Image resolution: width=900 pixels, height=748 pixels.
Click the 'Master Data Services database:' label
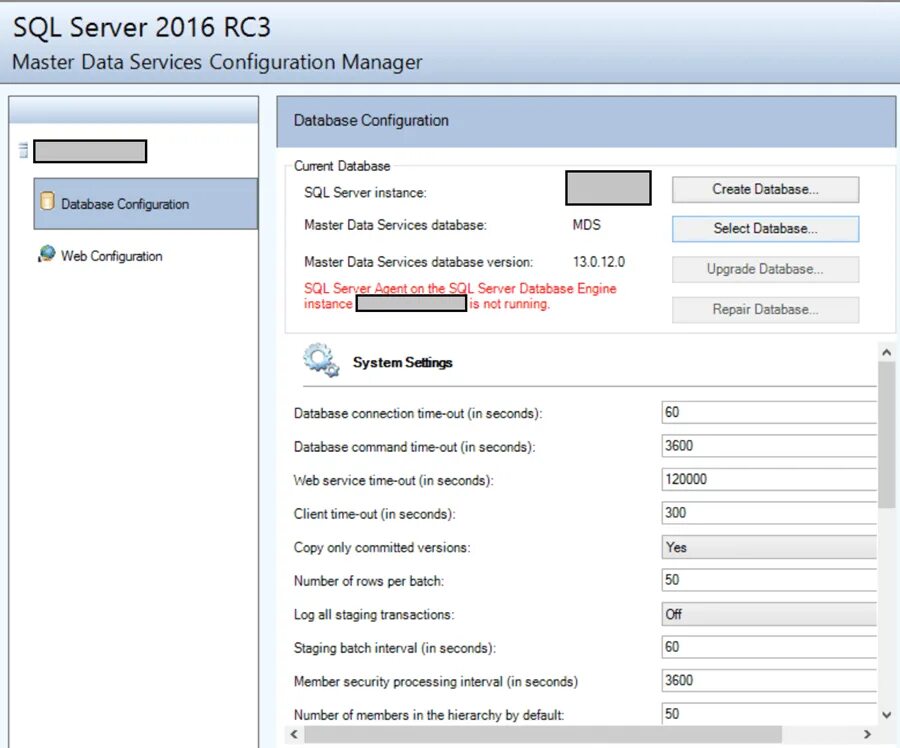[x=395, y=225]
